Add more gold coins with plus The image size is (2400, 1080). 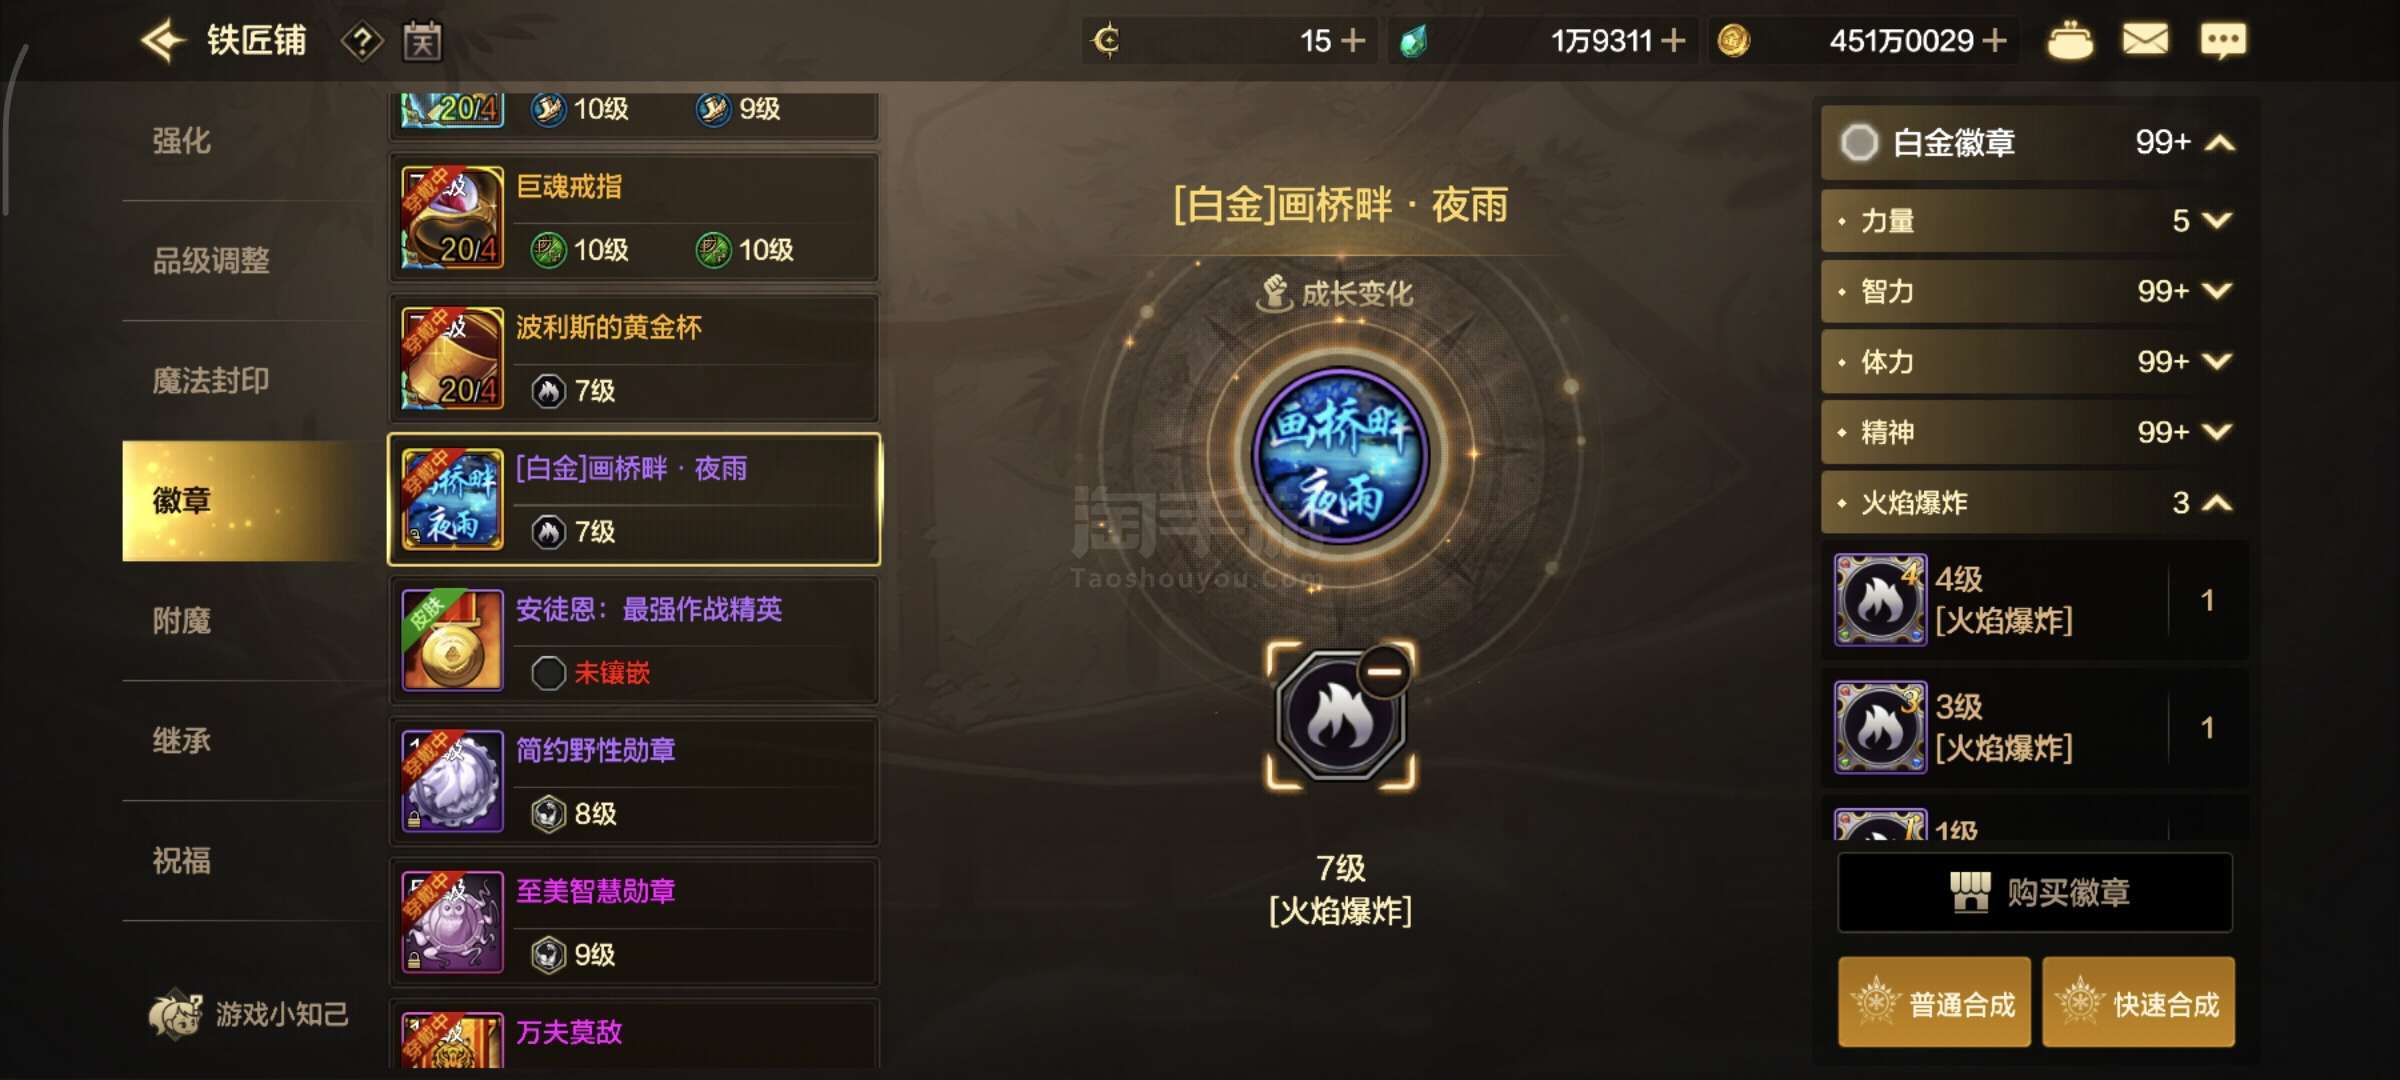1993,41
